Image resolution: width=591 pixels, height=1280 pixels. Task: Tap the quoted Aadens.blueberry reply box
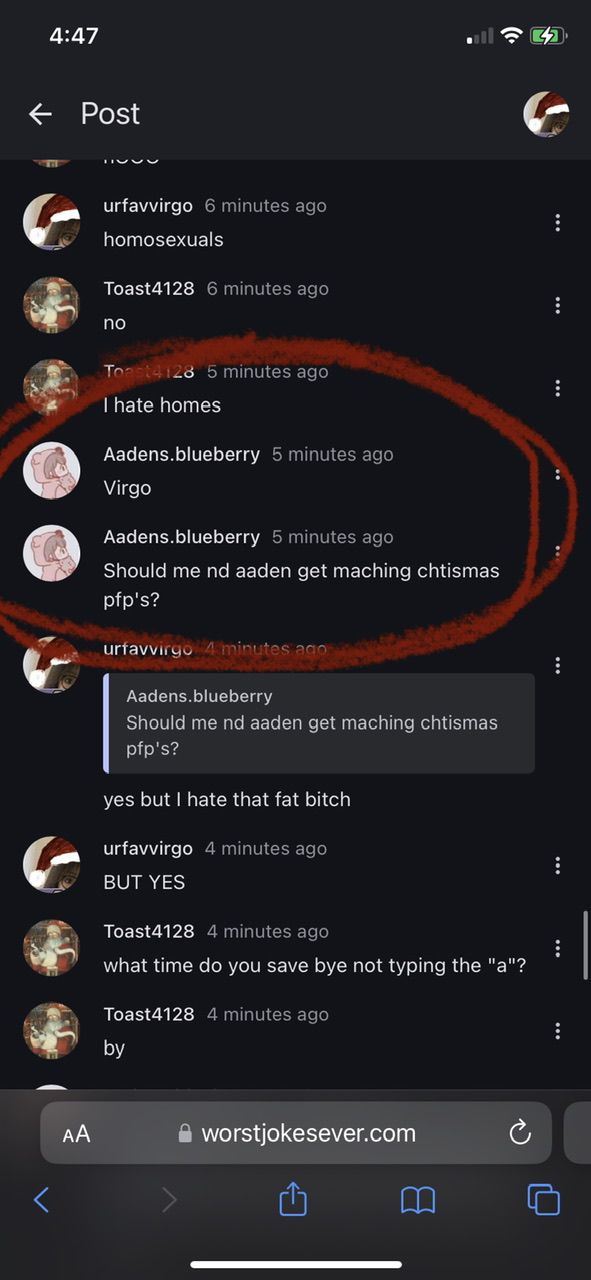click(319, 723)
